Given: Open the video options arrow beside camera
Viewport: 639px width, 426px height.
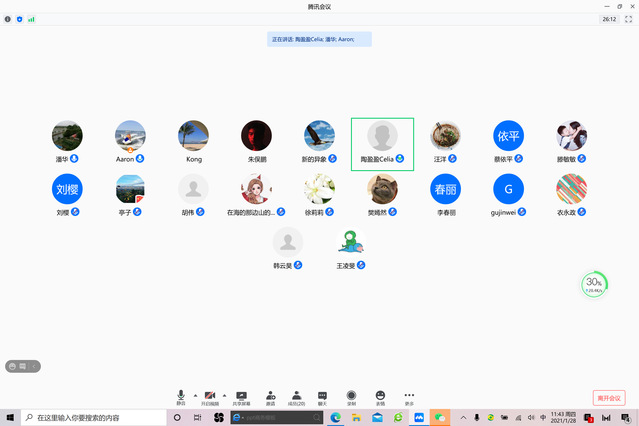Looking at the screenshot, I should [x=224, y=395].
